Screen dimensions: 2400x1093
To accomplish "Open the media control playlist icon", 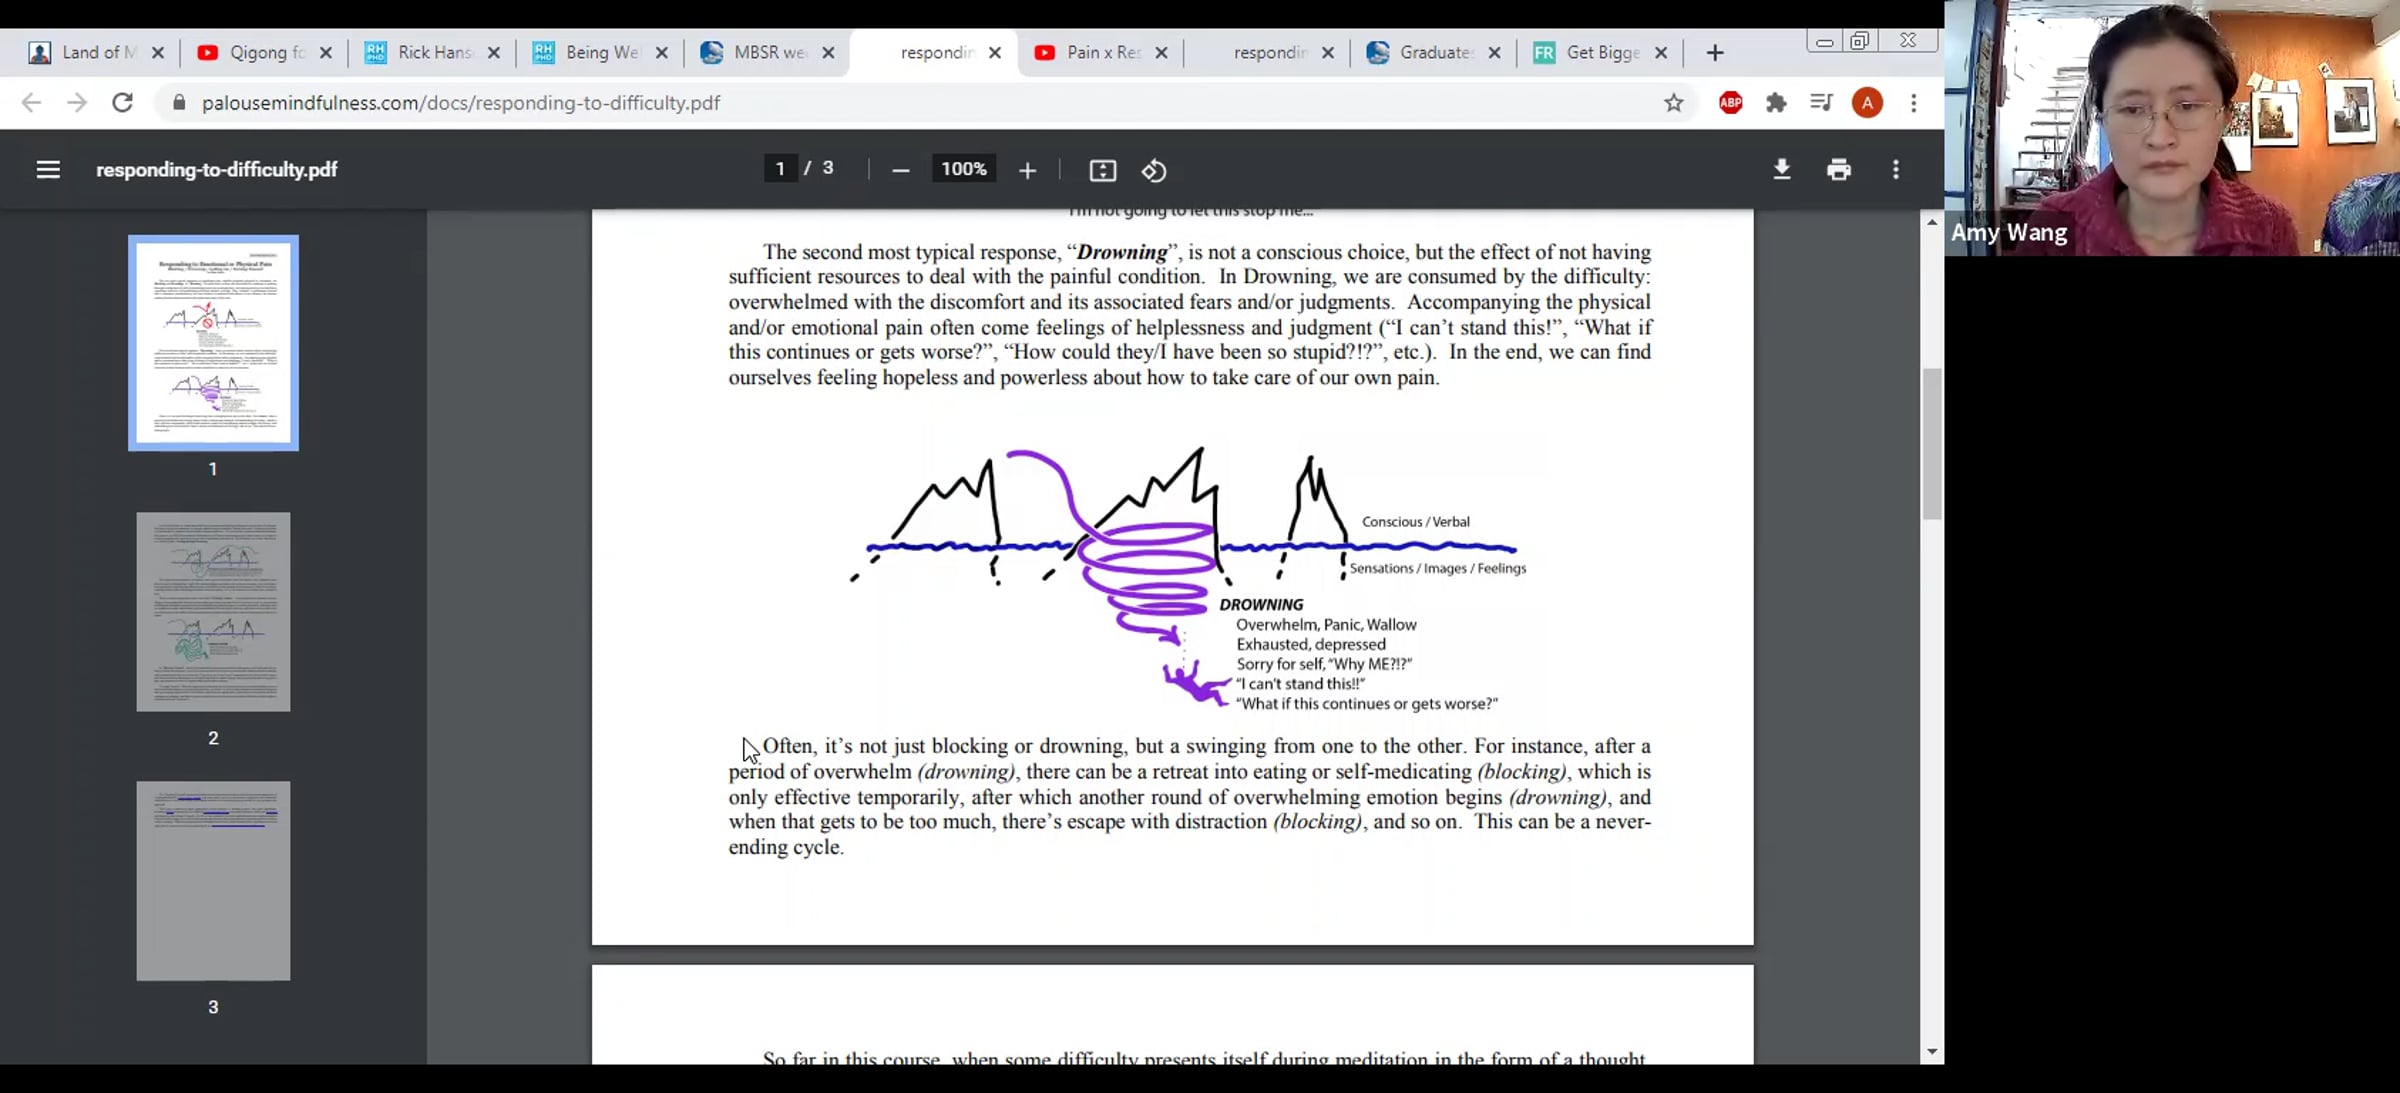I will pos(1821,103).
